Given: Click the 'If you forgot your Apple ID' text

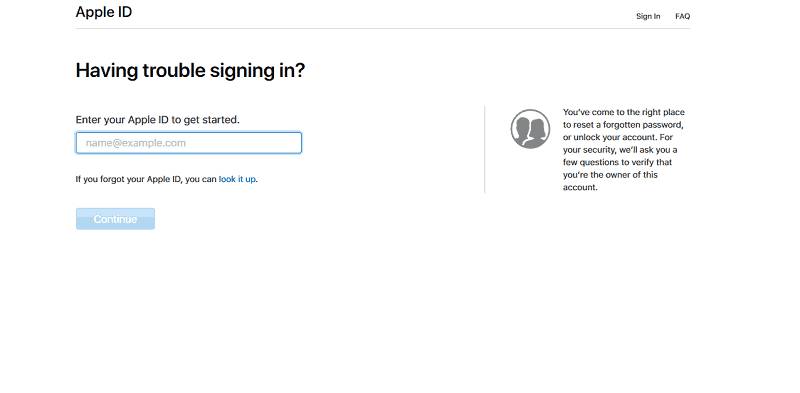Looking at the screenshot, I should click(x=128, y=179).
